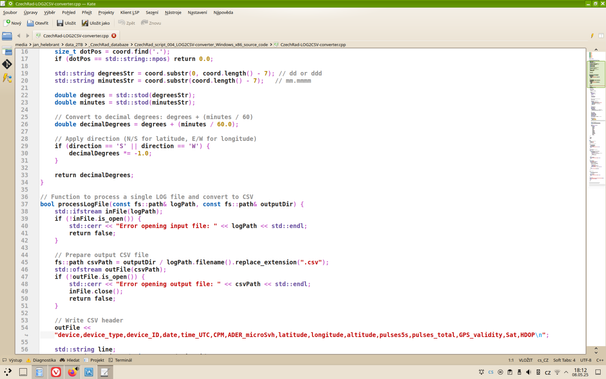Open the Hledat search panel

click(x=70, y=360)
